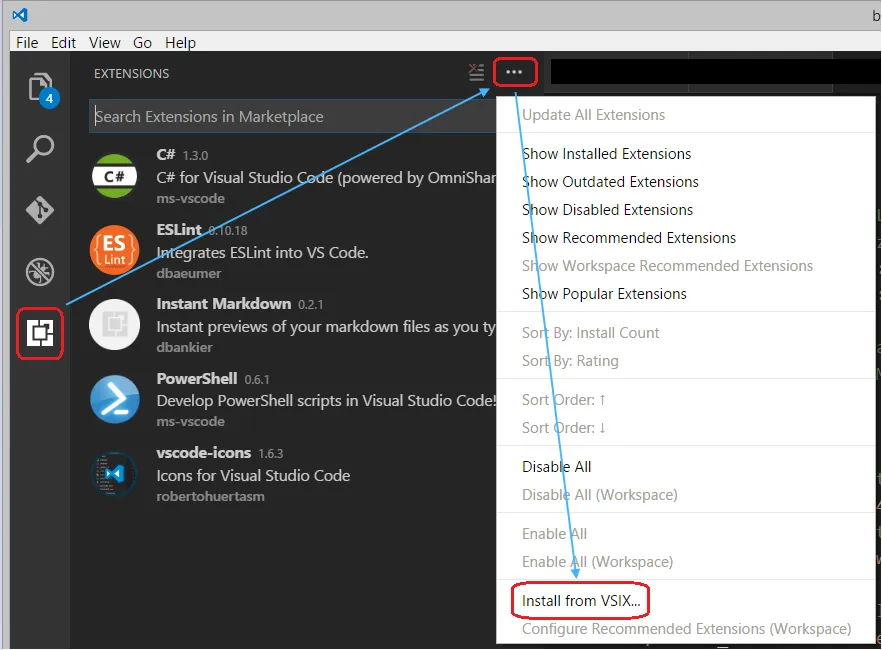The image size is (882, 650).
Task: Open the Help menu
Action: tap(180, 42)
